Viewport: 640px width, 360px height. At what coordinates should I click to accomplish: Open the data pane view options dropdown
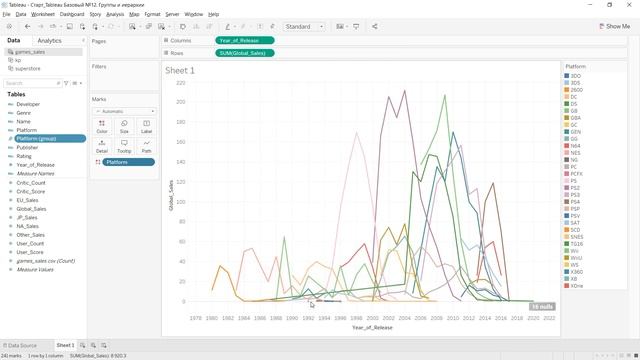pyautogui.click(x=77, y=83)
